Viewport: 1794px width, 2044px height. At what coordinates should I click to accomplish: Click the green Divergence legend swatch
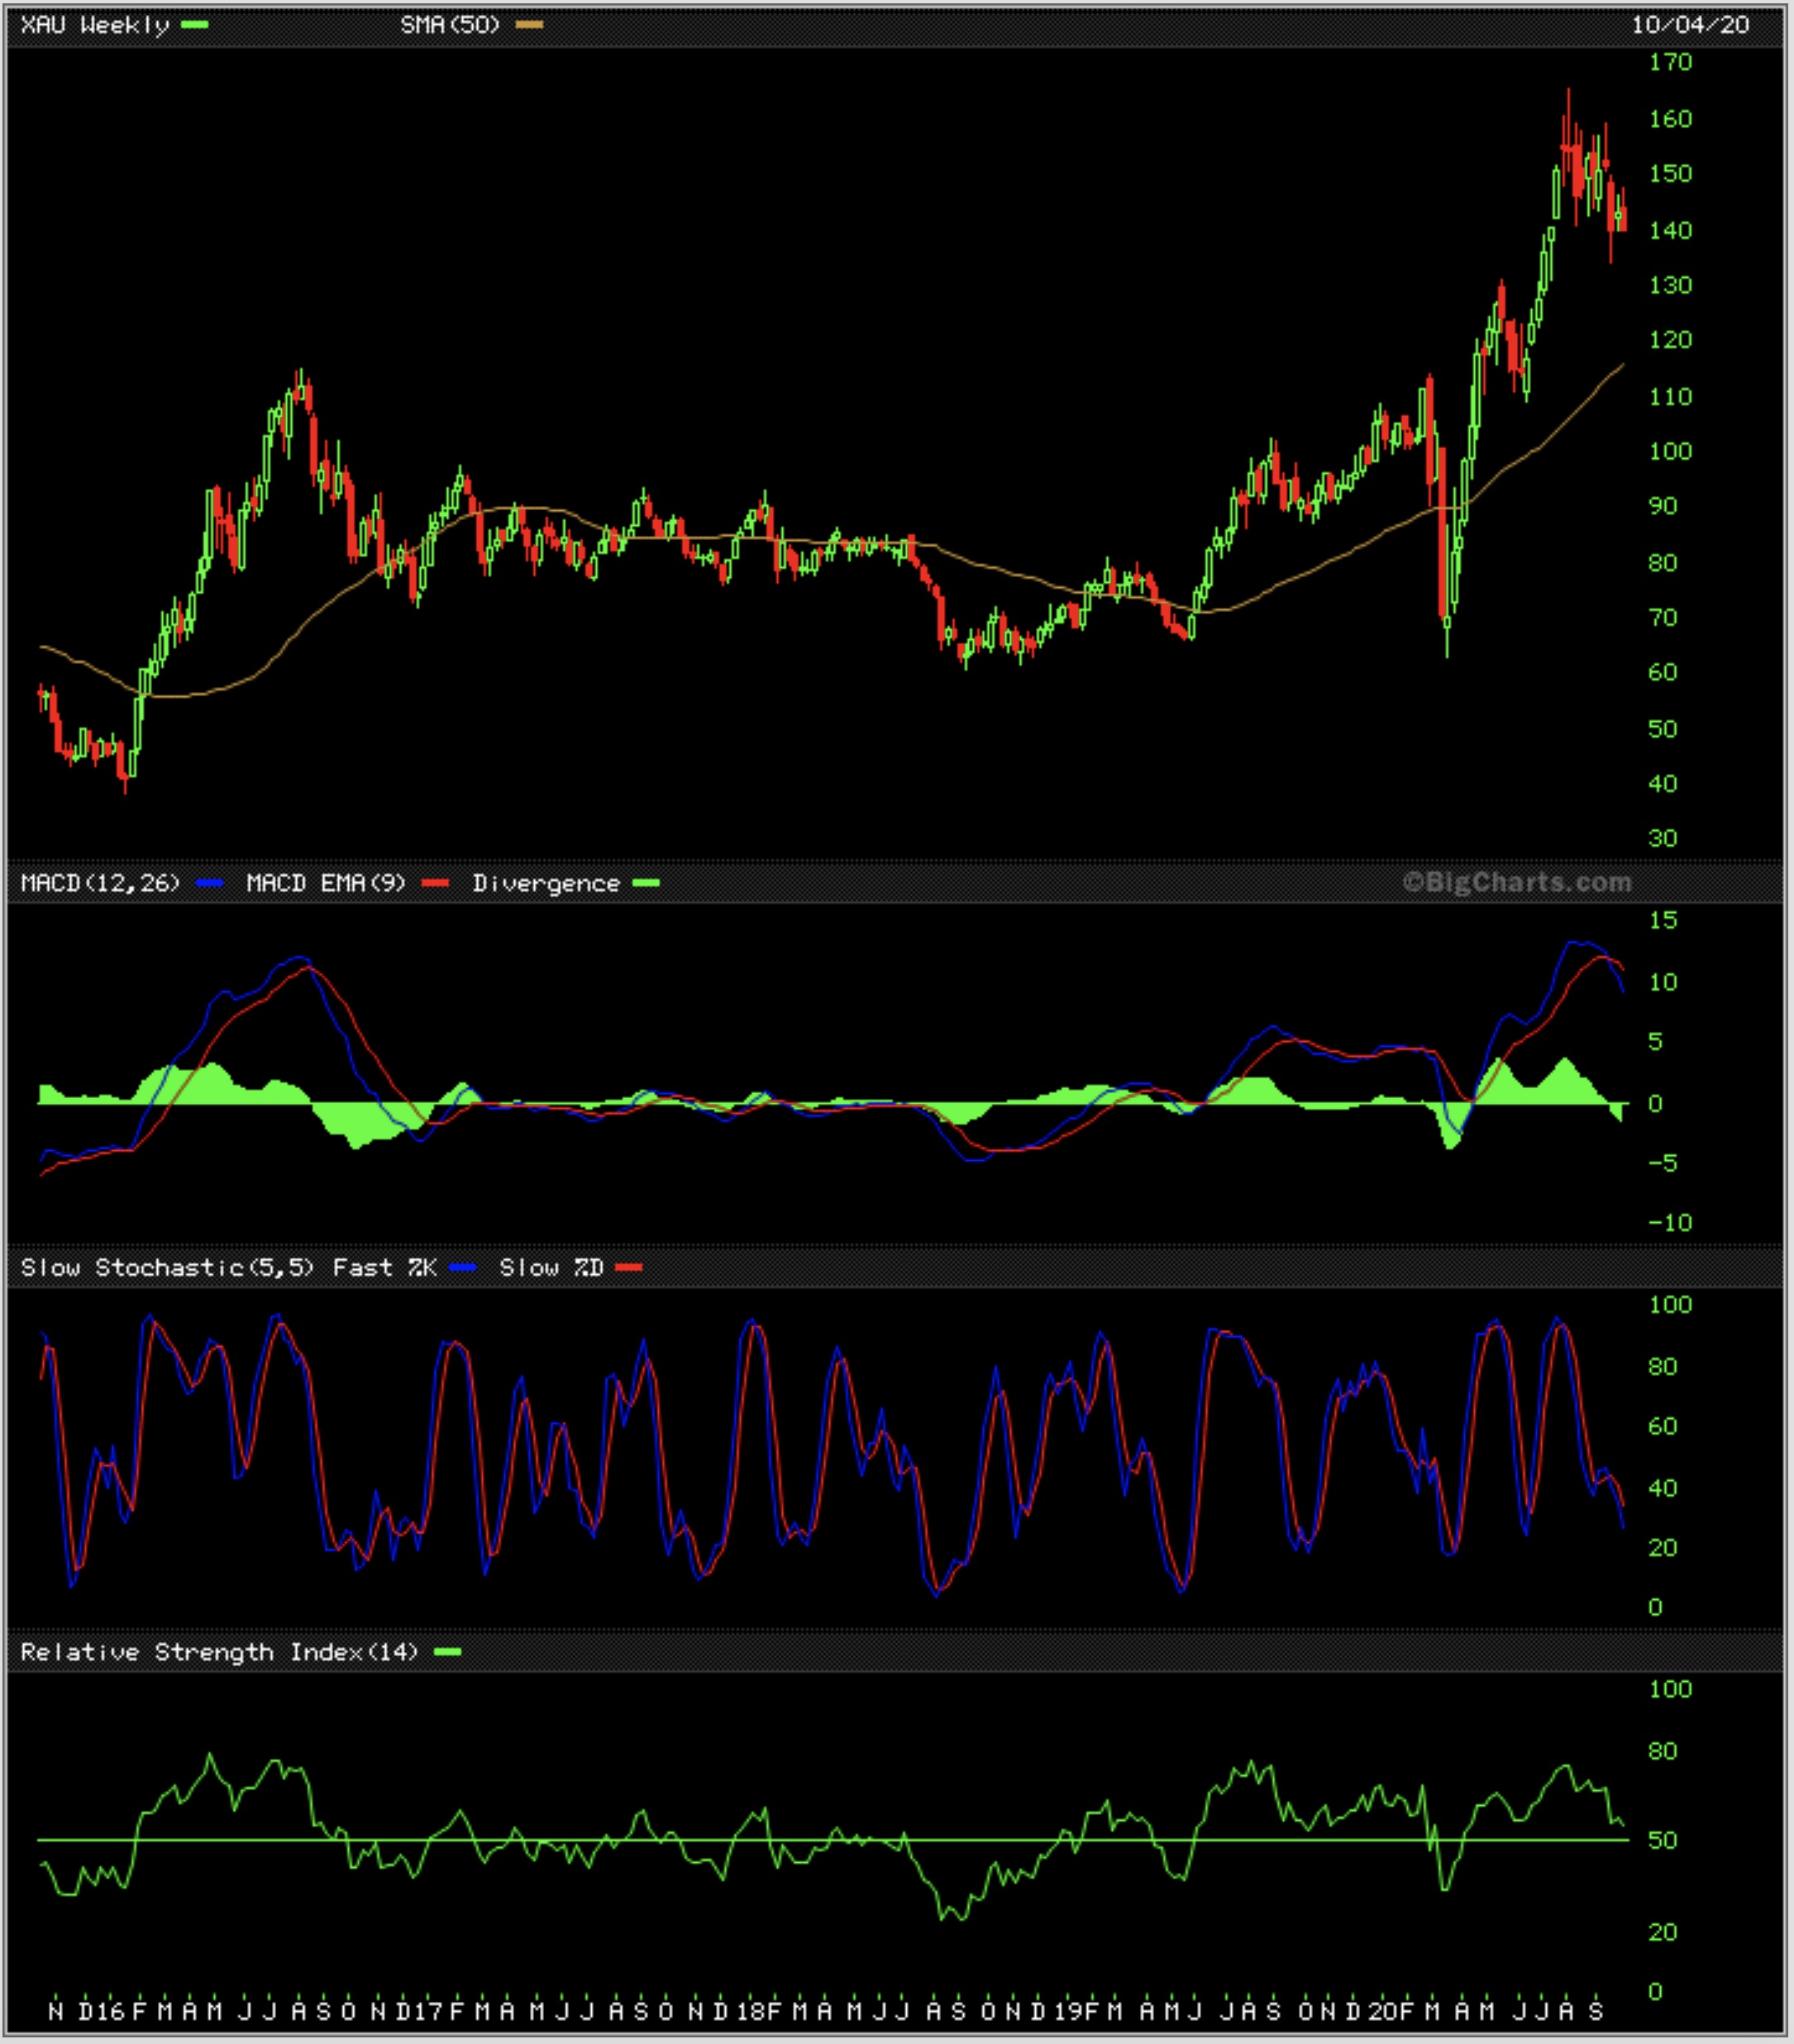(x=646, y=883)
